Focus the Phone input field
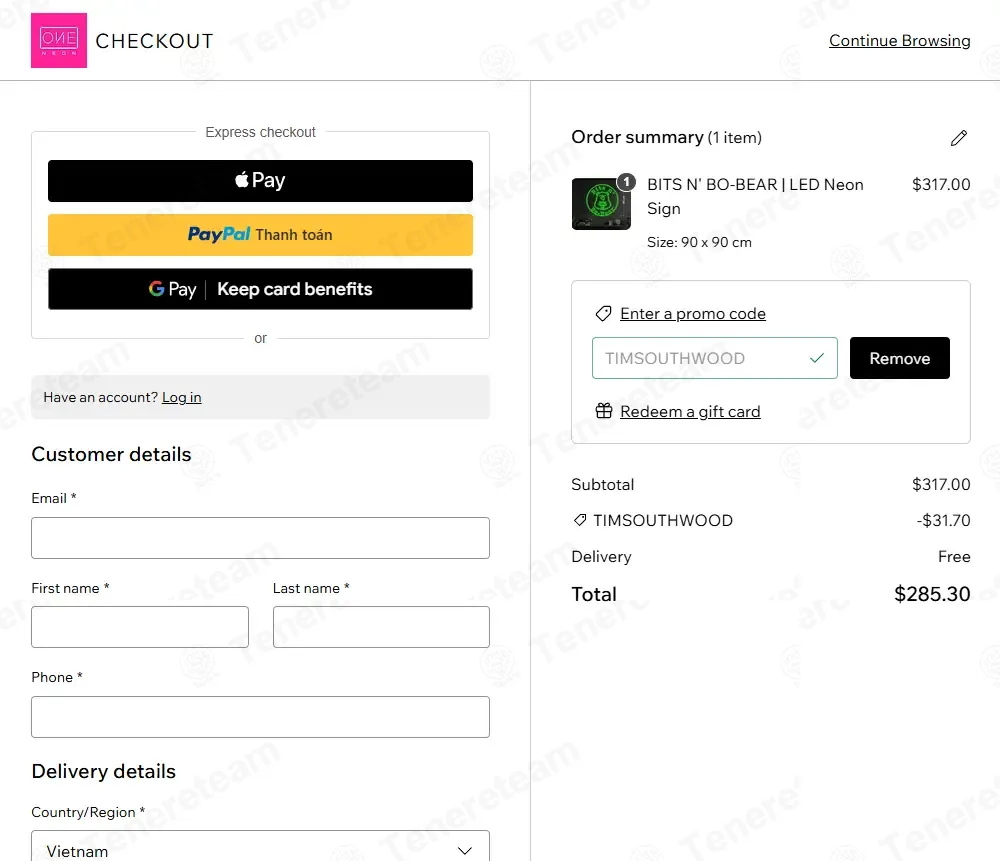The height and width of the screenshot is (861, 1000). pyautogui.click(x=260, y=717)
